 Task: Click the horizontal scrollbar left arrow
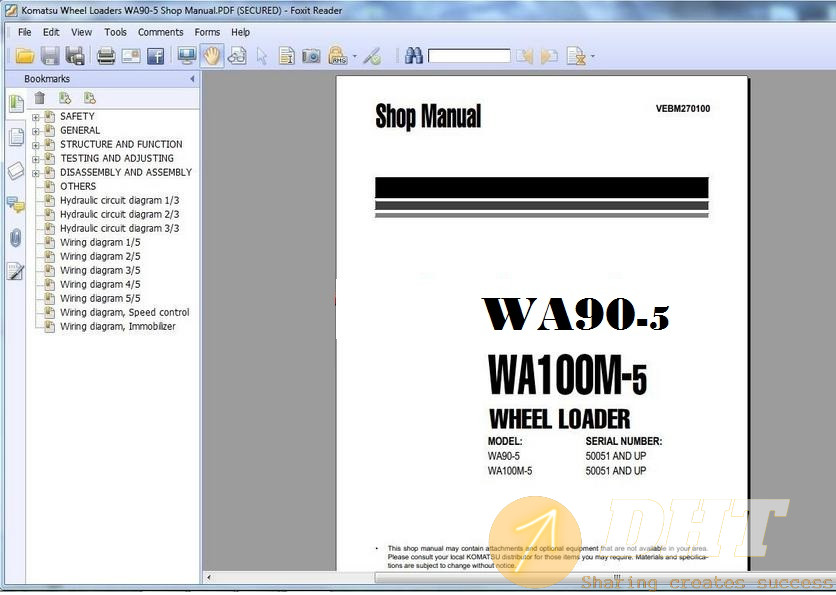pyautogui.click(x=208, y=577)
